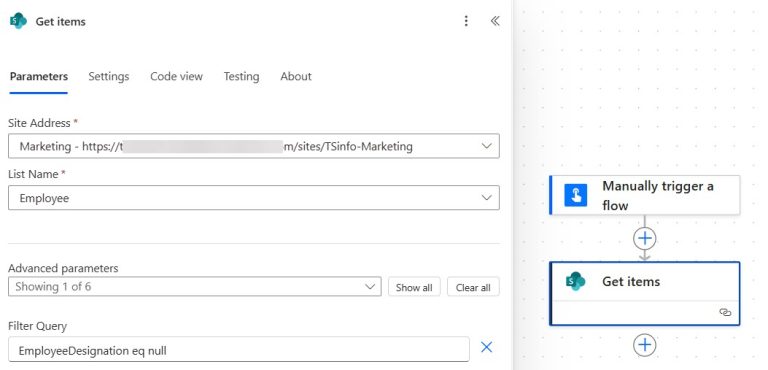The image size is (768, 370).
Task: Click the Manually trigger a flow icon
Action: click(x=576, y=195)
